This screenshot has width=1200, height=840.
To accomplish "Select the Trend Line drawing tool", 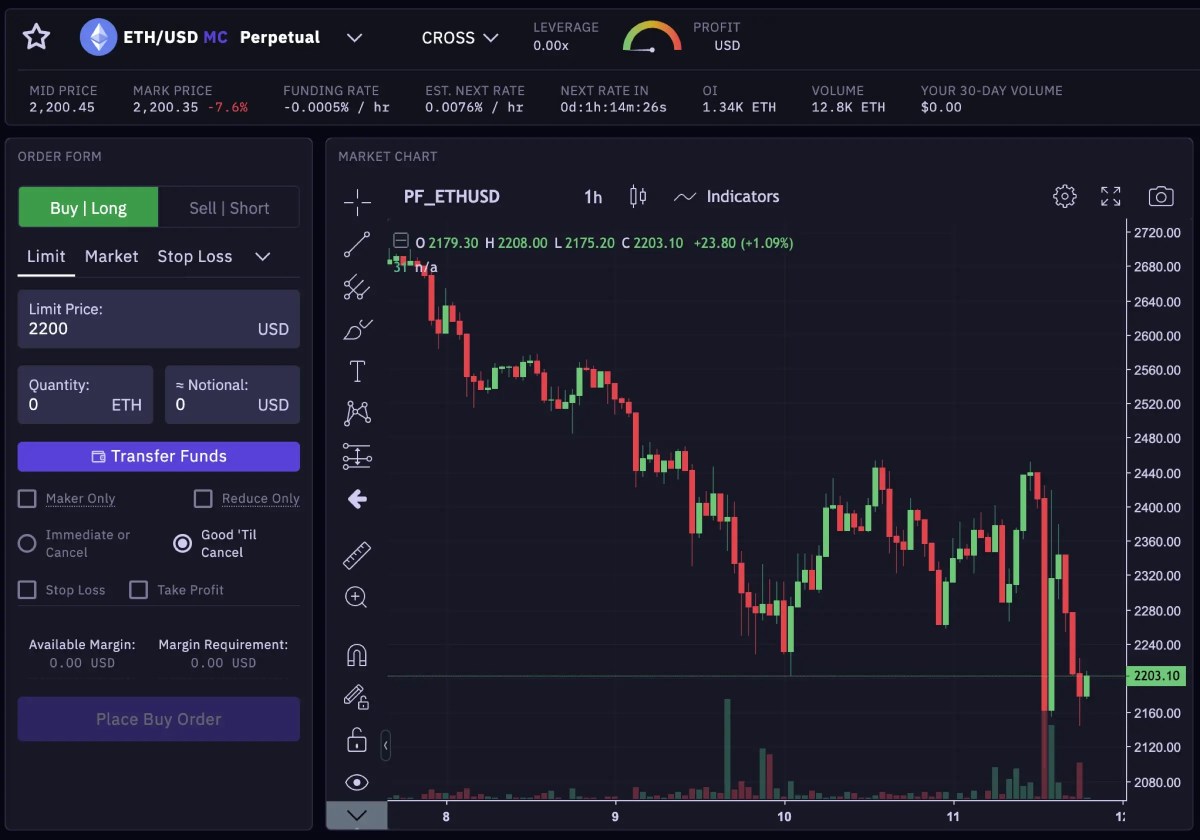I will tap(356, 244).
